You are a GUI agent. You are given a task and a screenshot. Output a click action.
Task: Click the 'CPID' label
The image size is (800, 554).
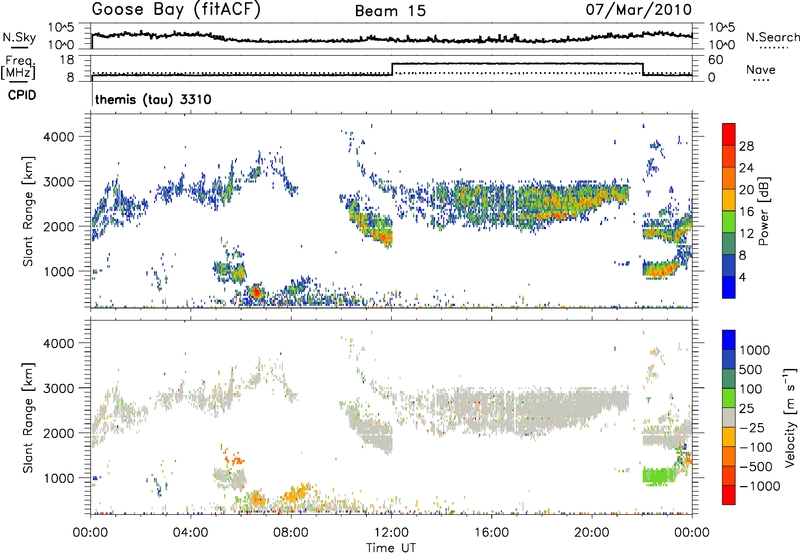[x=22, y=95]
